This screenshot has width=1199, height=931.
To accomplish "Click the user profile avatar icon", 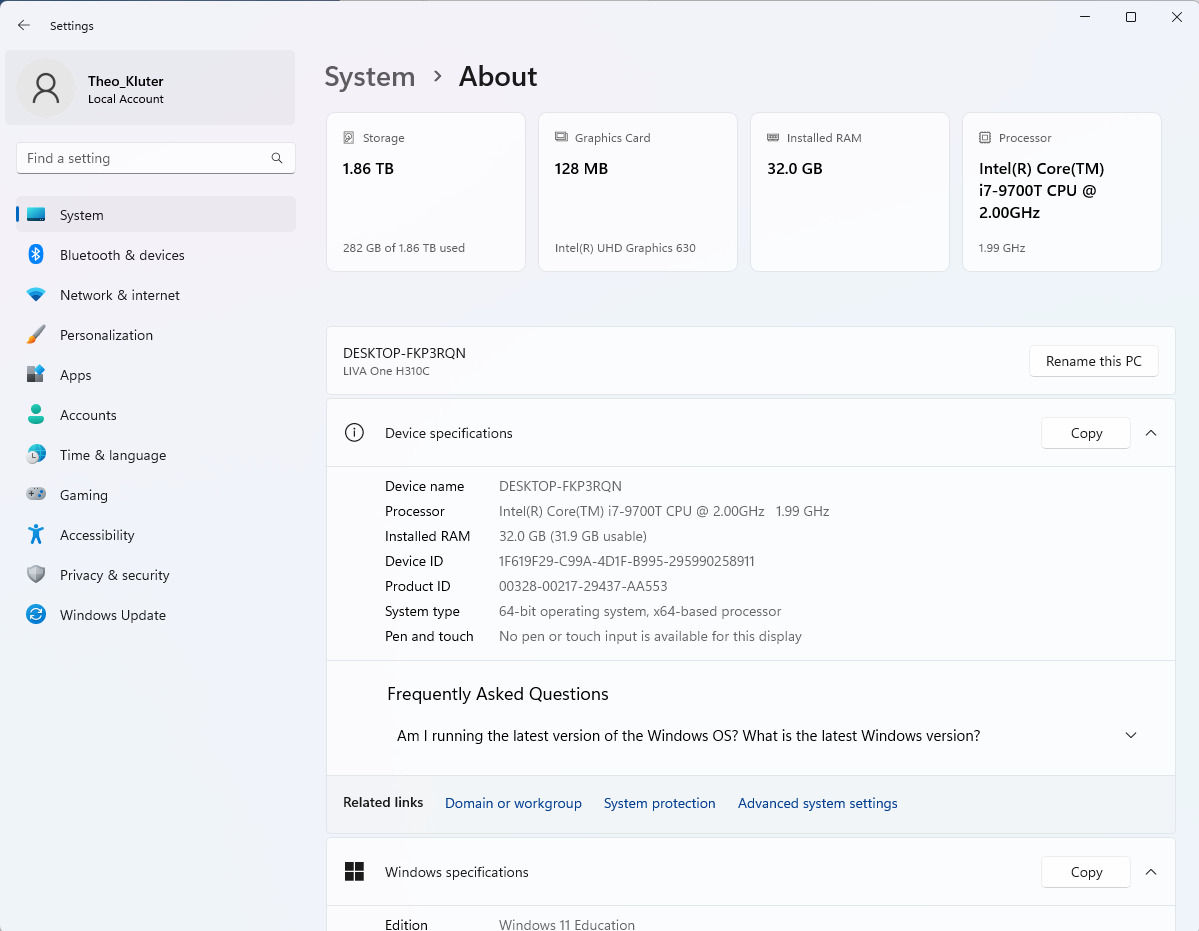I will (x=46, y=88).
